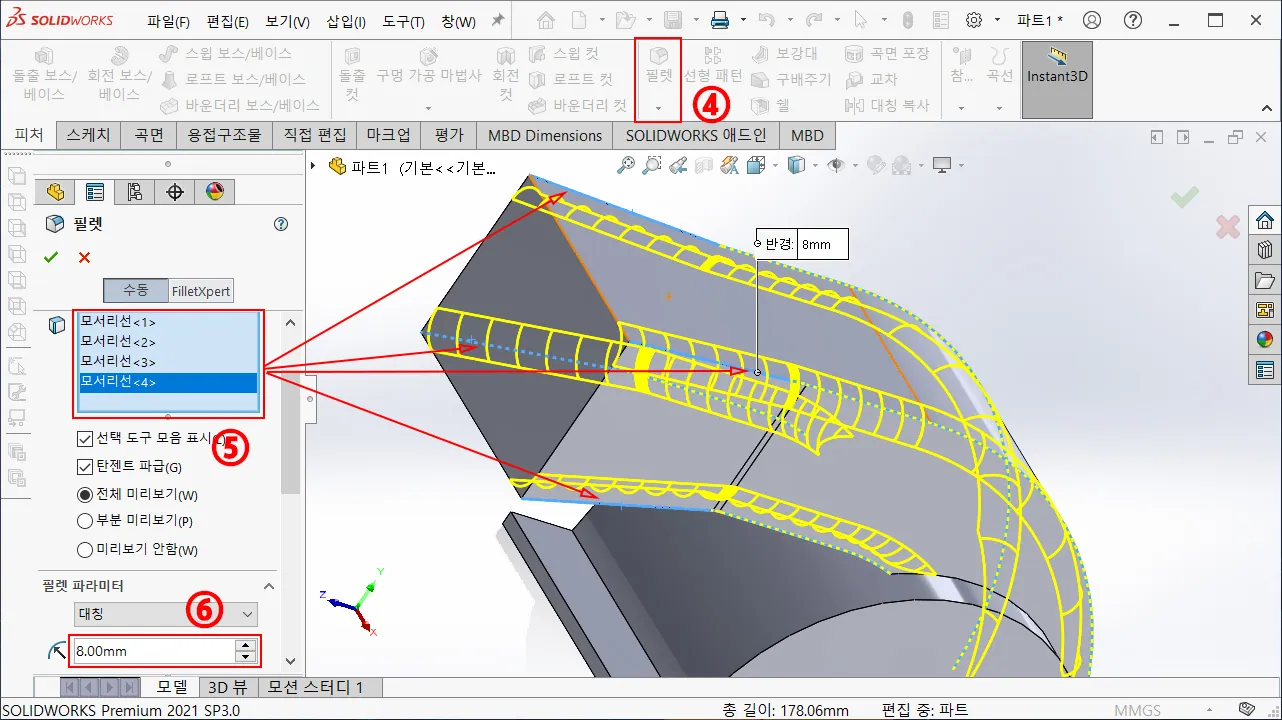Switch to the PropertyManager tab icon
Screen dimensions: 1282x720
tap(95, 192)
